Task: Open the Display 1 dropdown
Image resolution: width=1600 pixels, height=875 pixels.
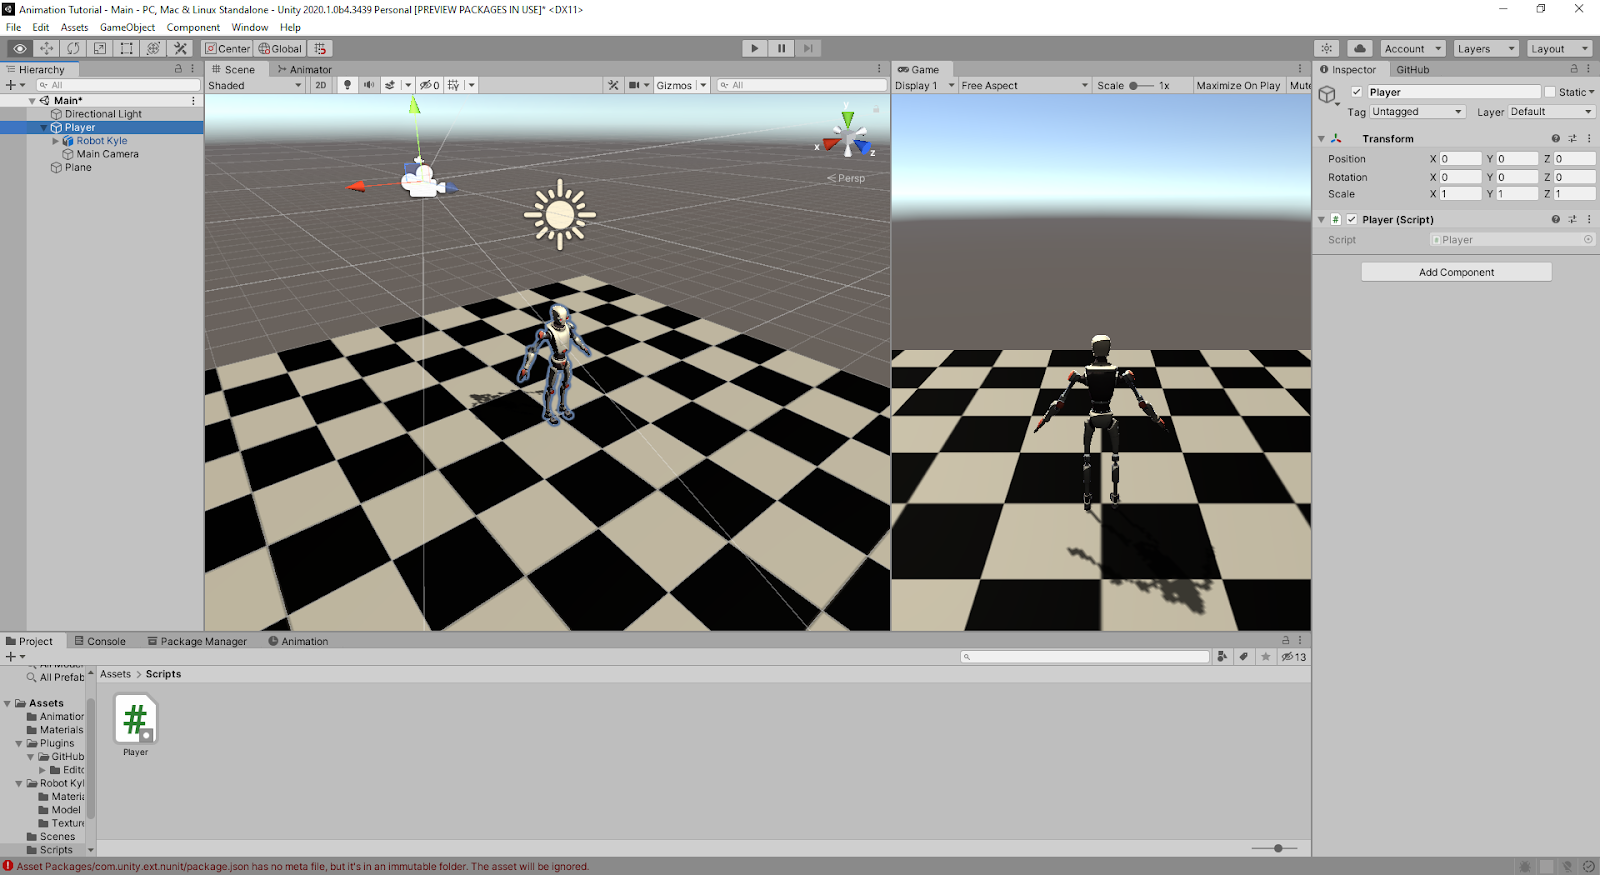Action: point(925,85)
